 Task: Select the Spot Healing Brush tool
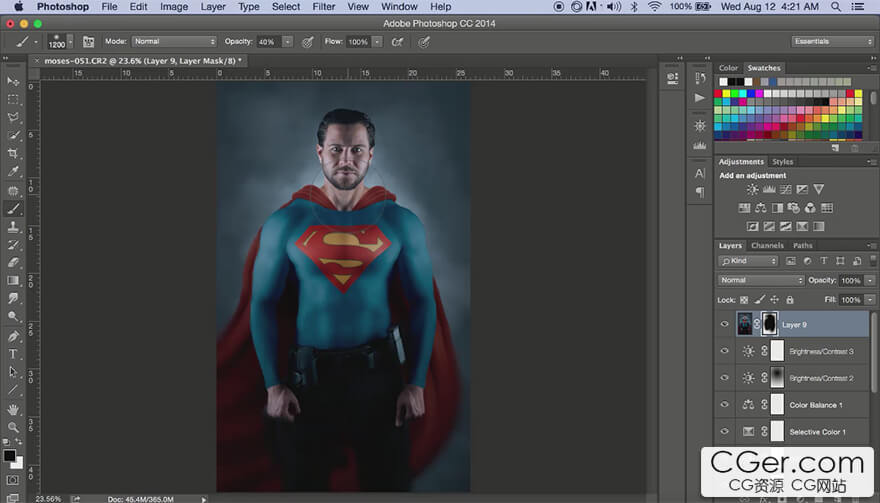(x=12, y=191)
